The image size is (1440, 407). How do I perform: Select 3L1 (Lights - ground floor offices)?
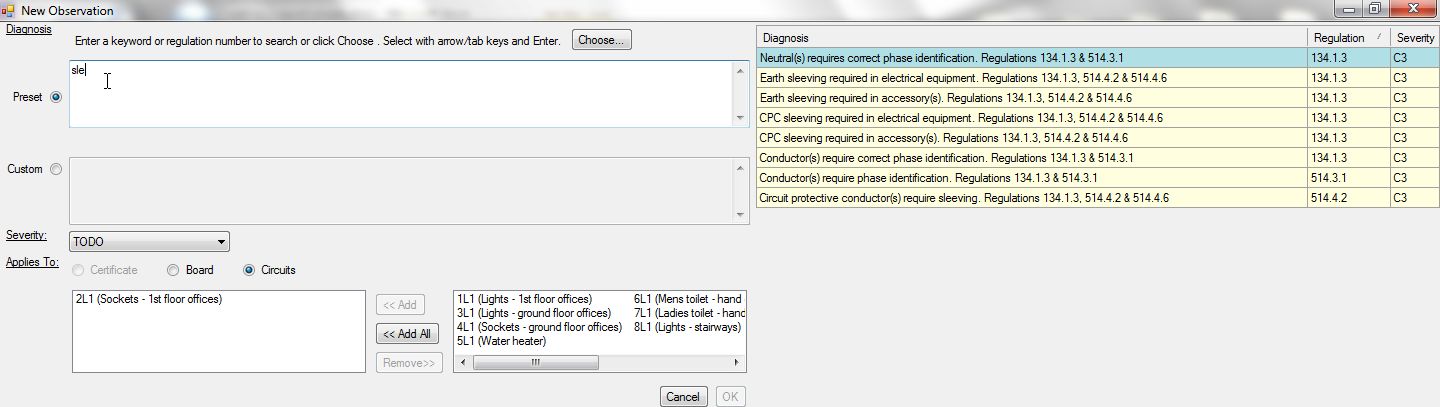(533, 313)
